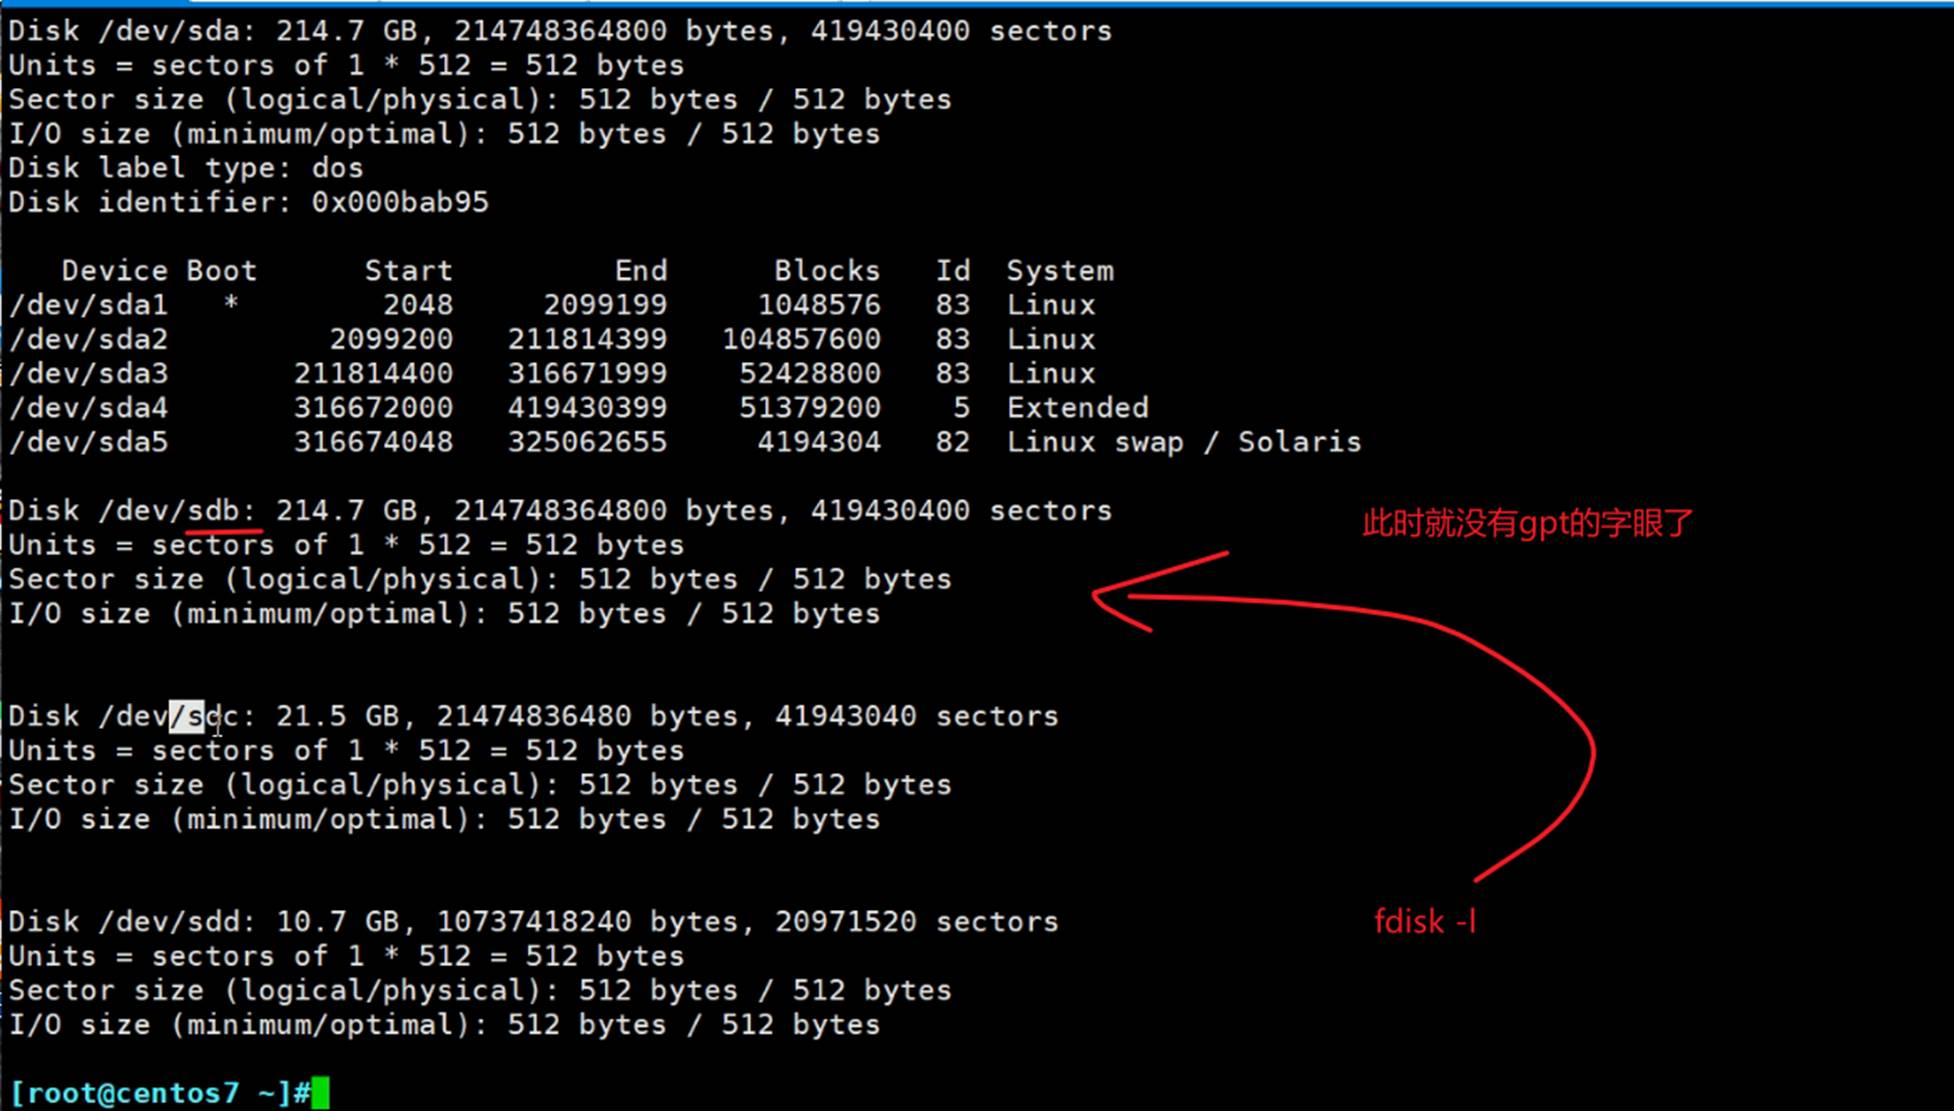Click the Linux swap / Solaris label
This screenshot has height=1111, width=1954.
pos(1183,442)
